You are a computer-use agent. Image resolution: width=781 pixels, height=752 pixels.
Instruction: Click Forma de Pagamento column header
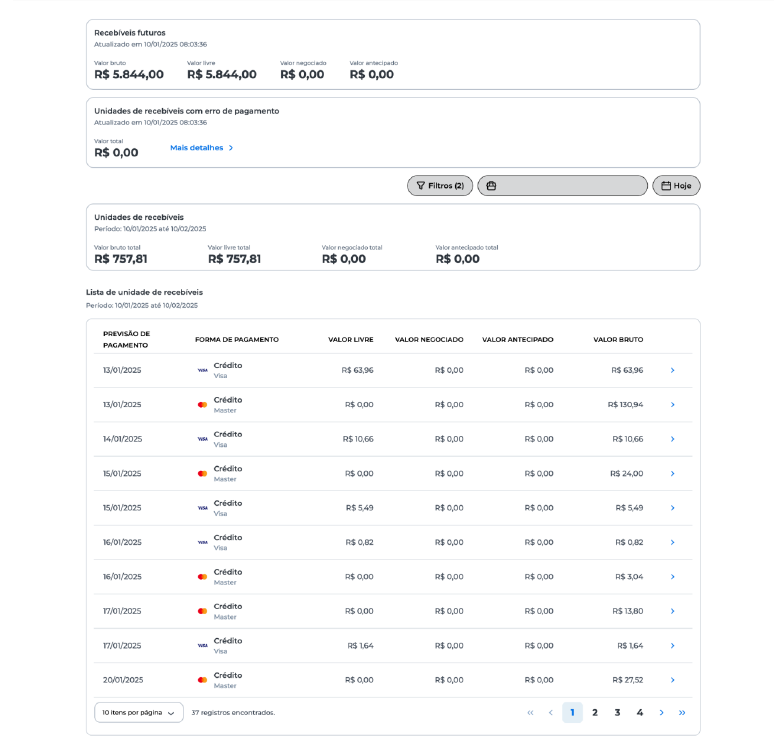[237, 340]
